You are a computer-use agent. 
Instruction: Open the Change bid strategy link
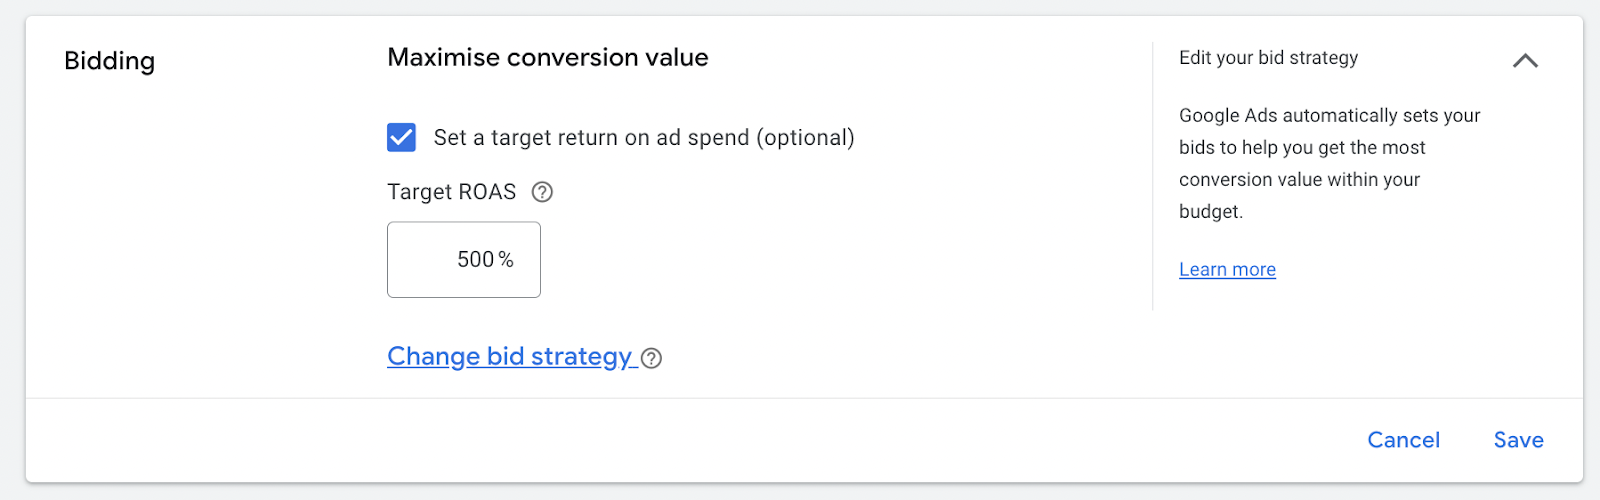coord(509,357)
